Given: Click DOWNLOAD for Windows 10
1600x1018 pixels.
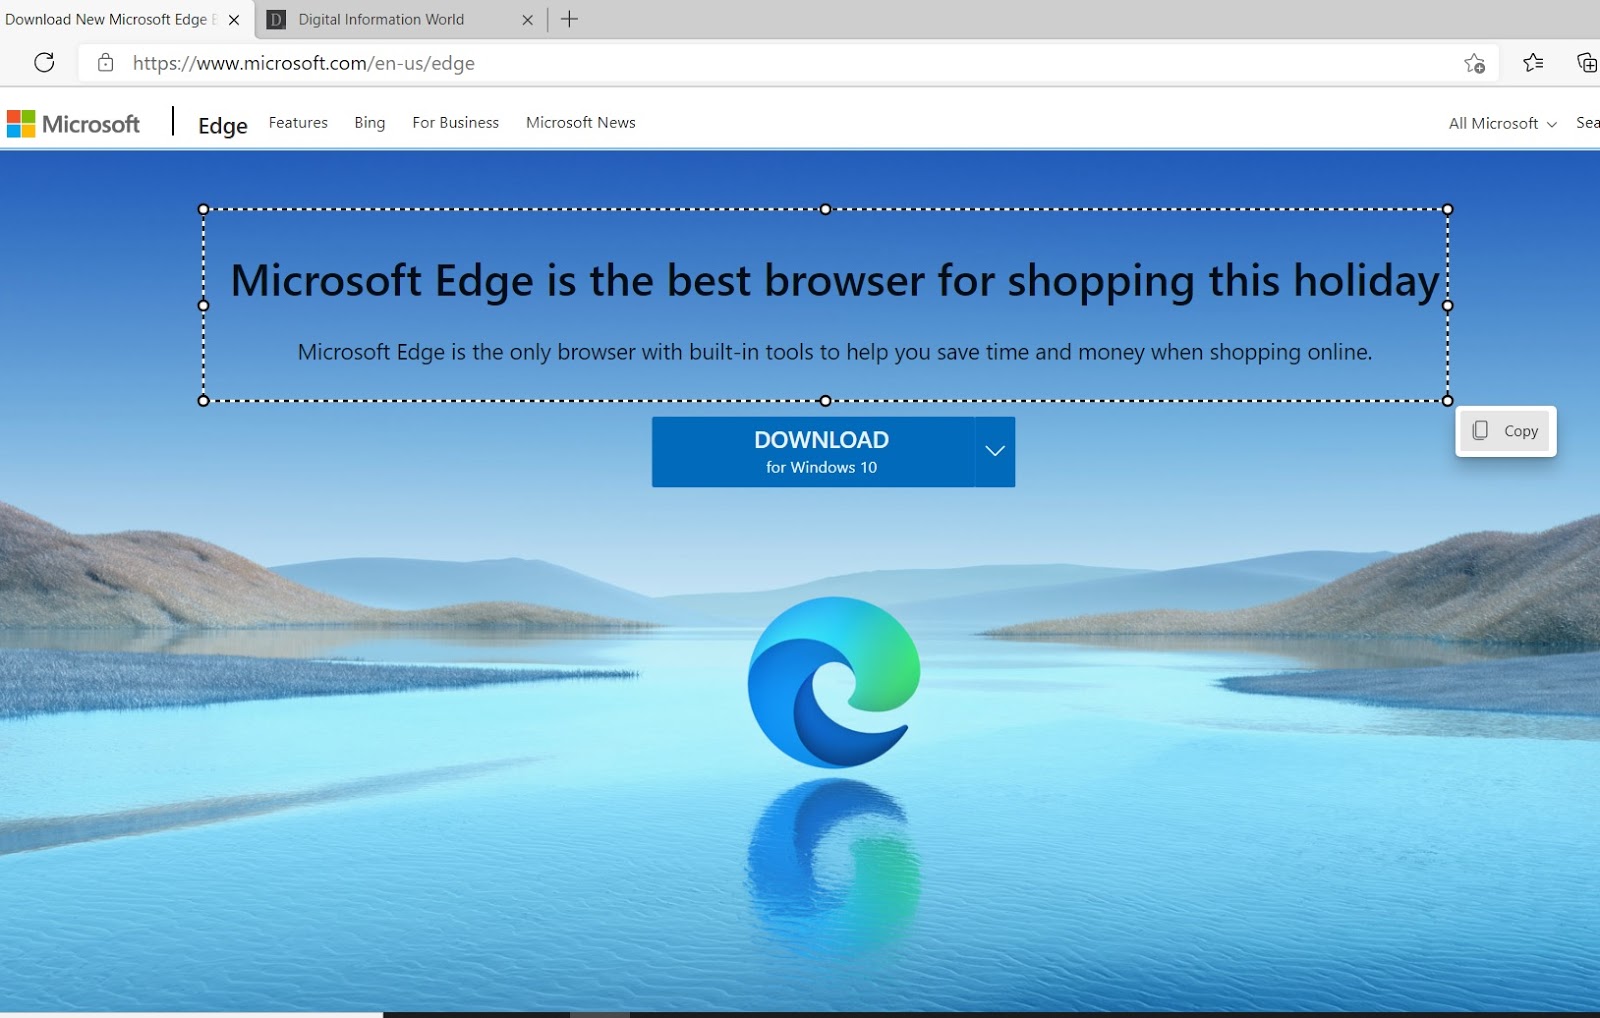Looking at the screenshot, I should [822, 451].
